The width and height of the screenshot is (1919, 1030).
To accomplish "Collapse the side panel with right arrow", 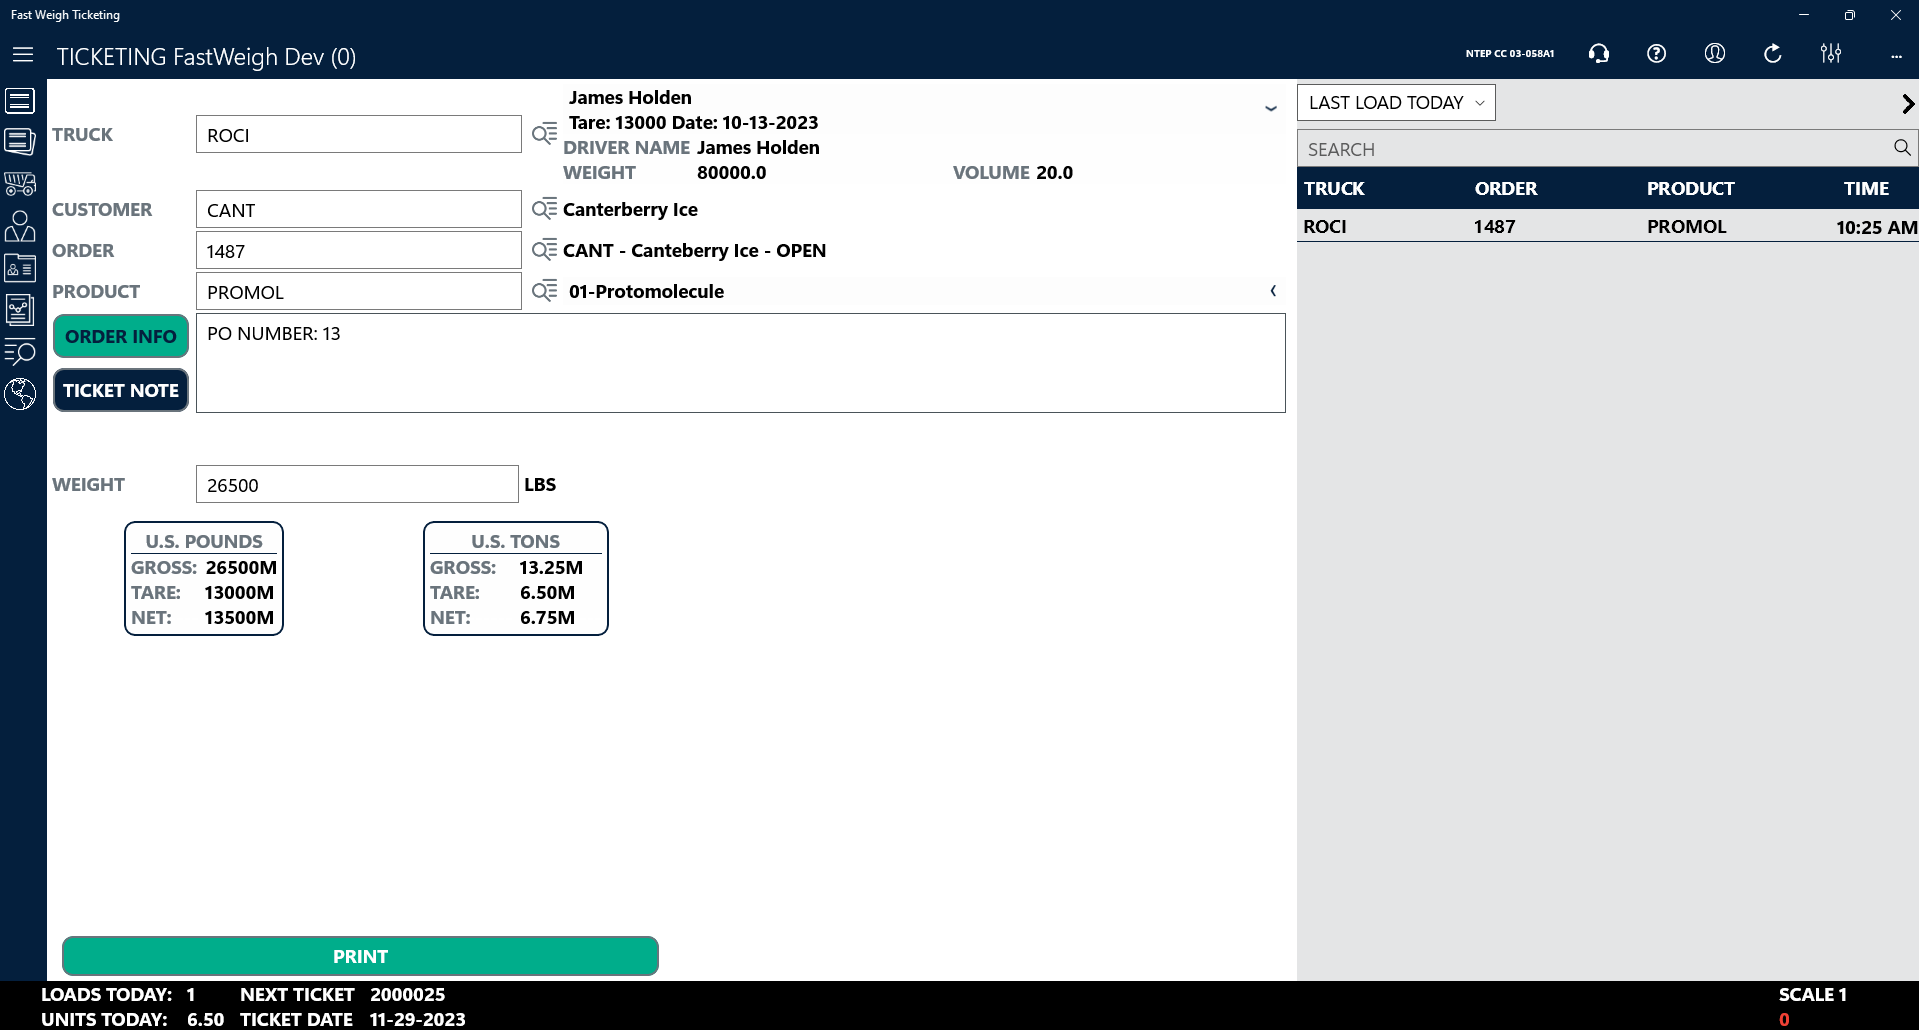I will 1906,104.
